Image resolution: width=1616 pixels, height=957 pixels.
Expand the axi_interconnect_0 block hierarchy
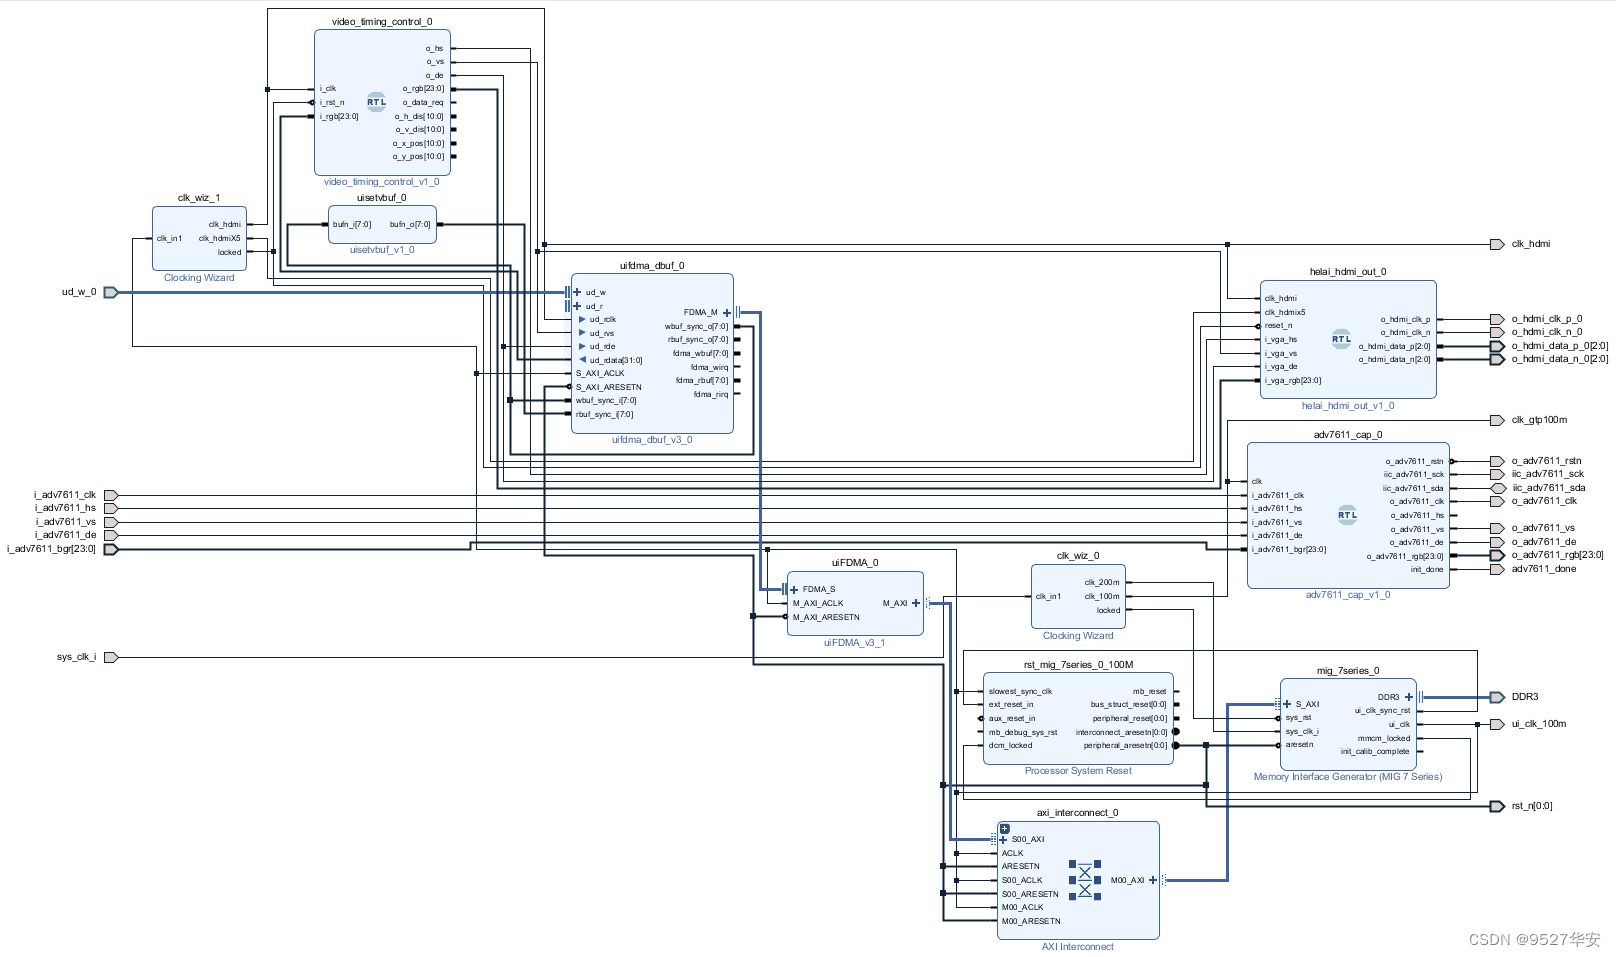pos(1005,829)
